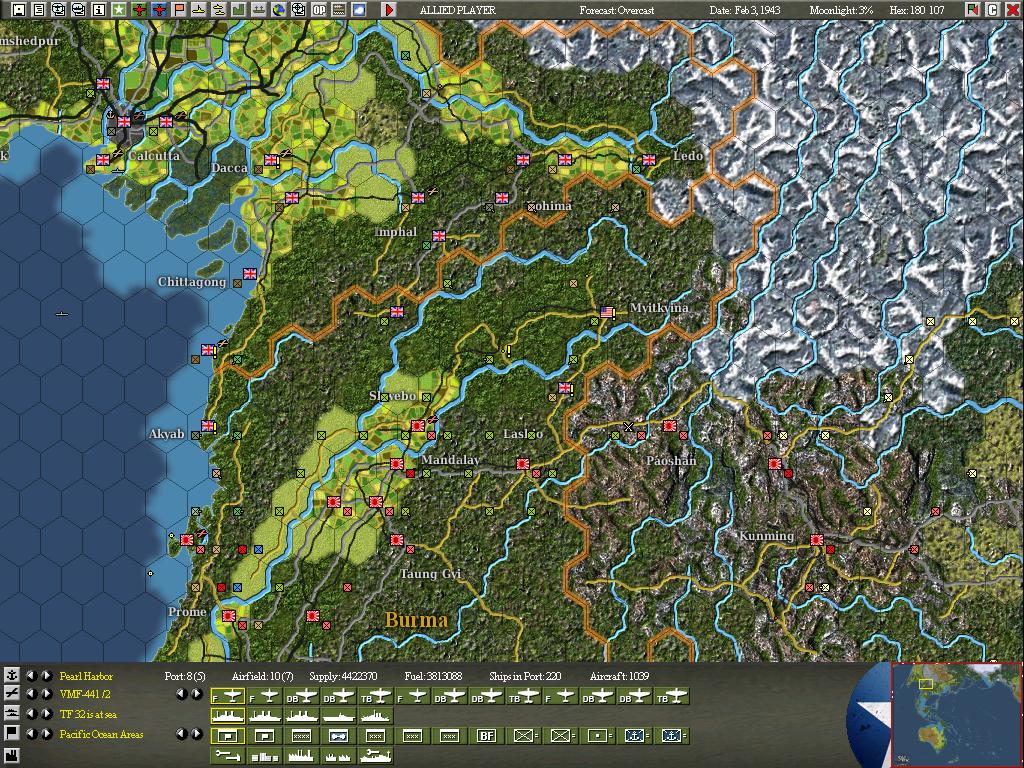Click the cloud weather icon

(359, 10)
